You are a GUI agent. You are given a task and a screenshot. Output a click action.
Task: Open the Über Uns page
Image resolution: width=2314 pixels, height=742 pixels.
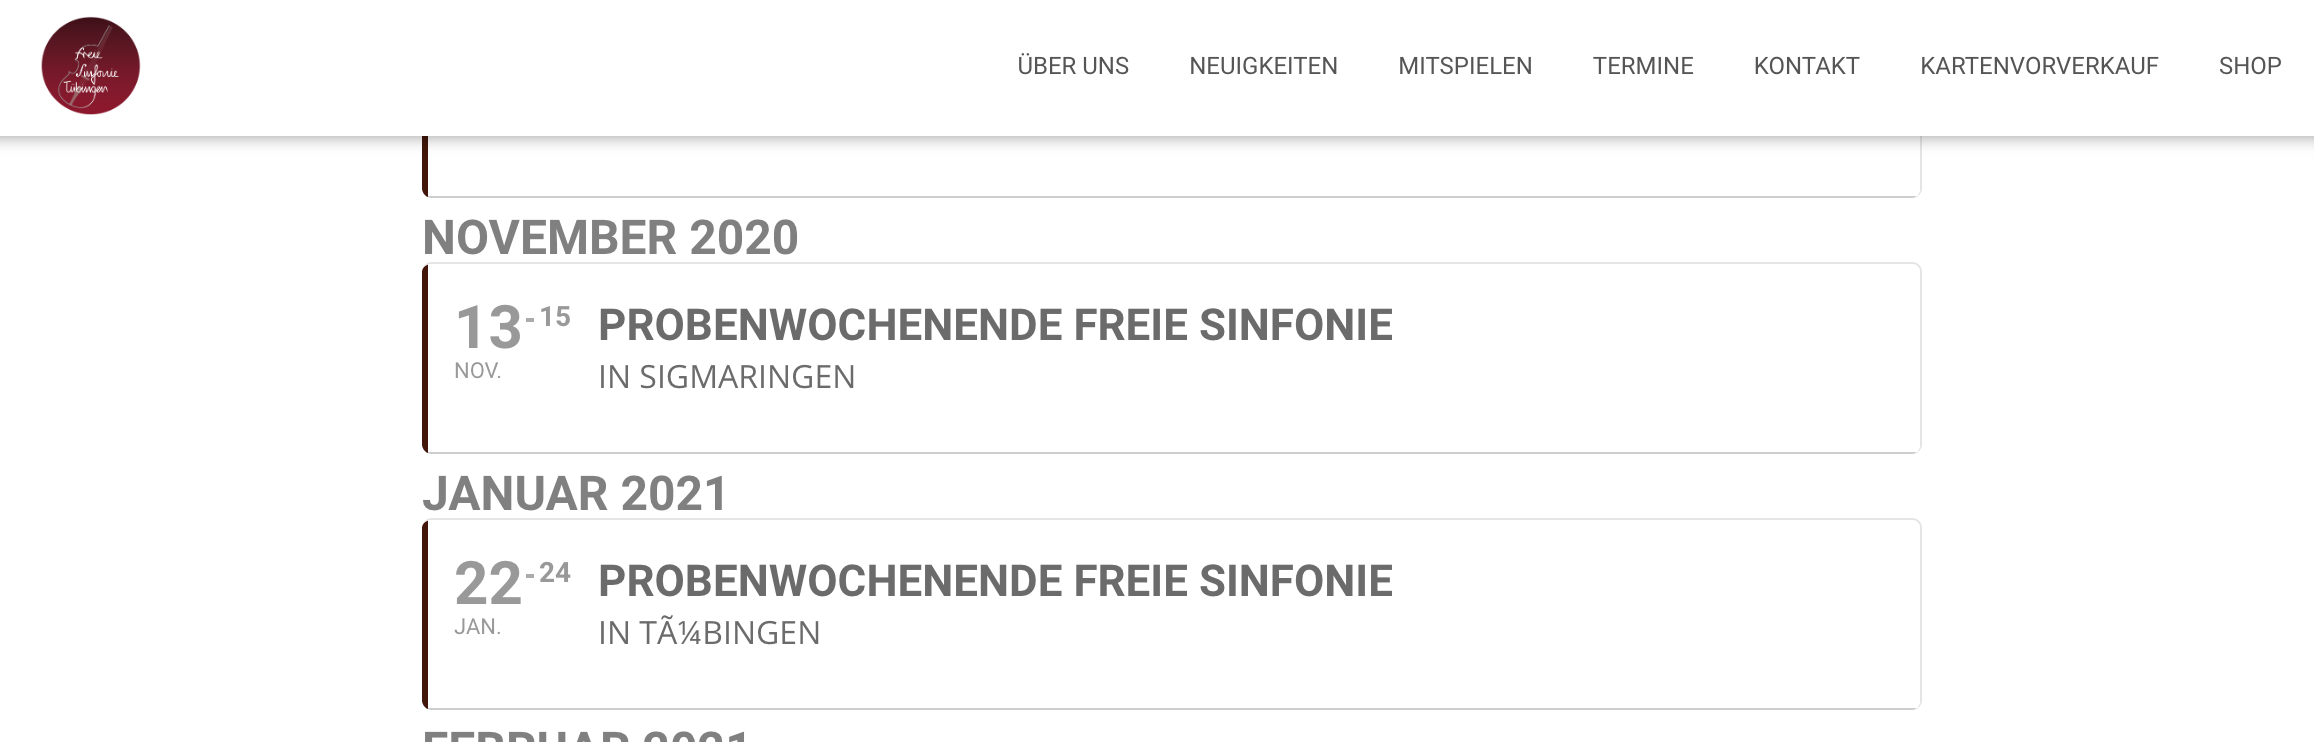click(x=1073, y=66)
